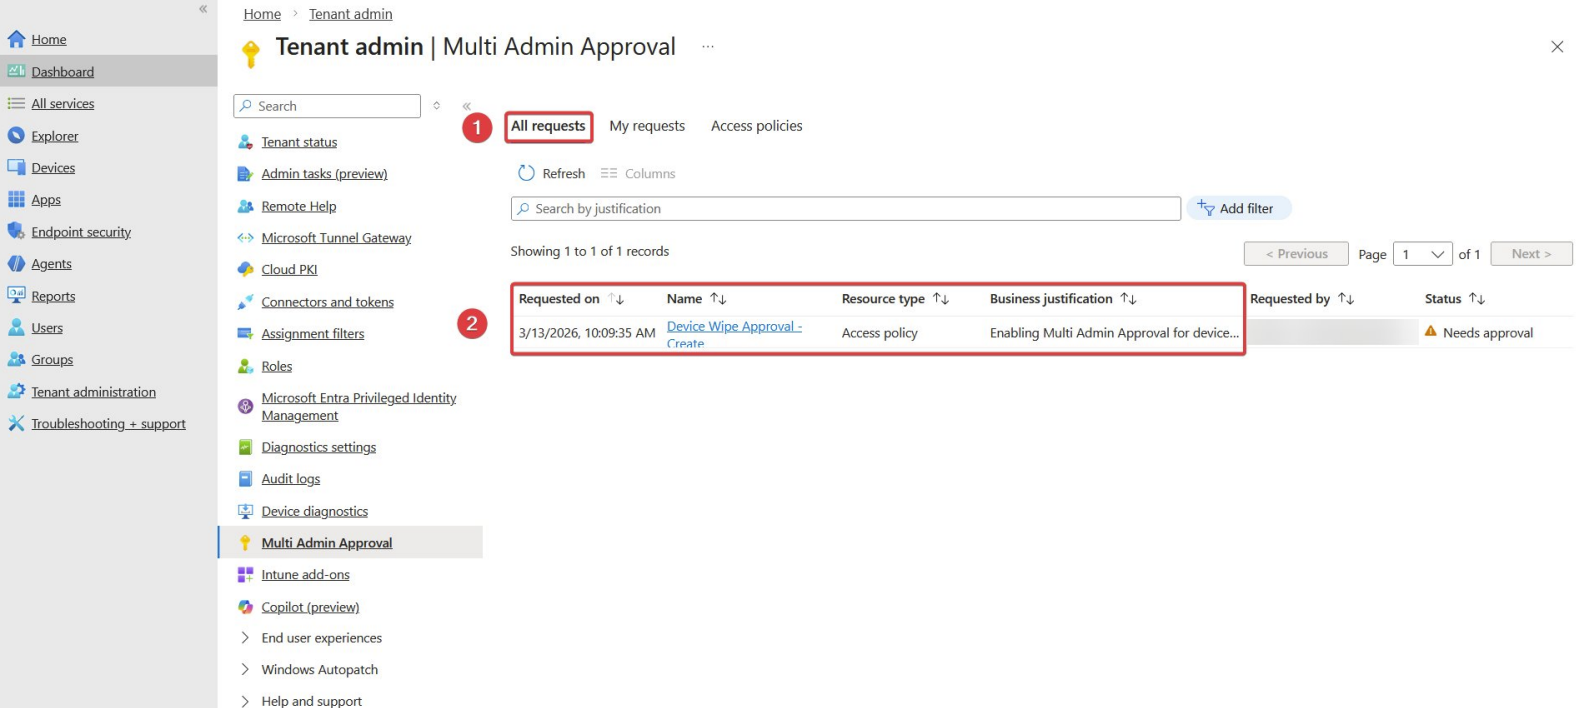
Task: Click the Audit logs icon
Action: point(245,479)
